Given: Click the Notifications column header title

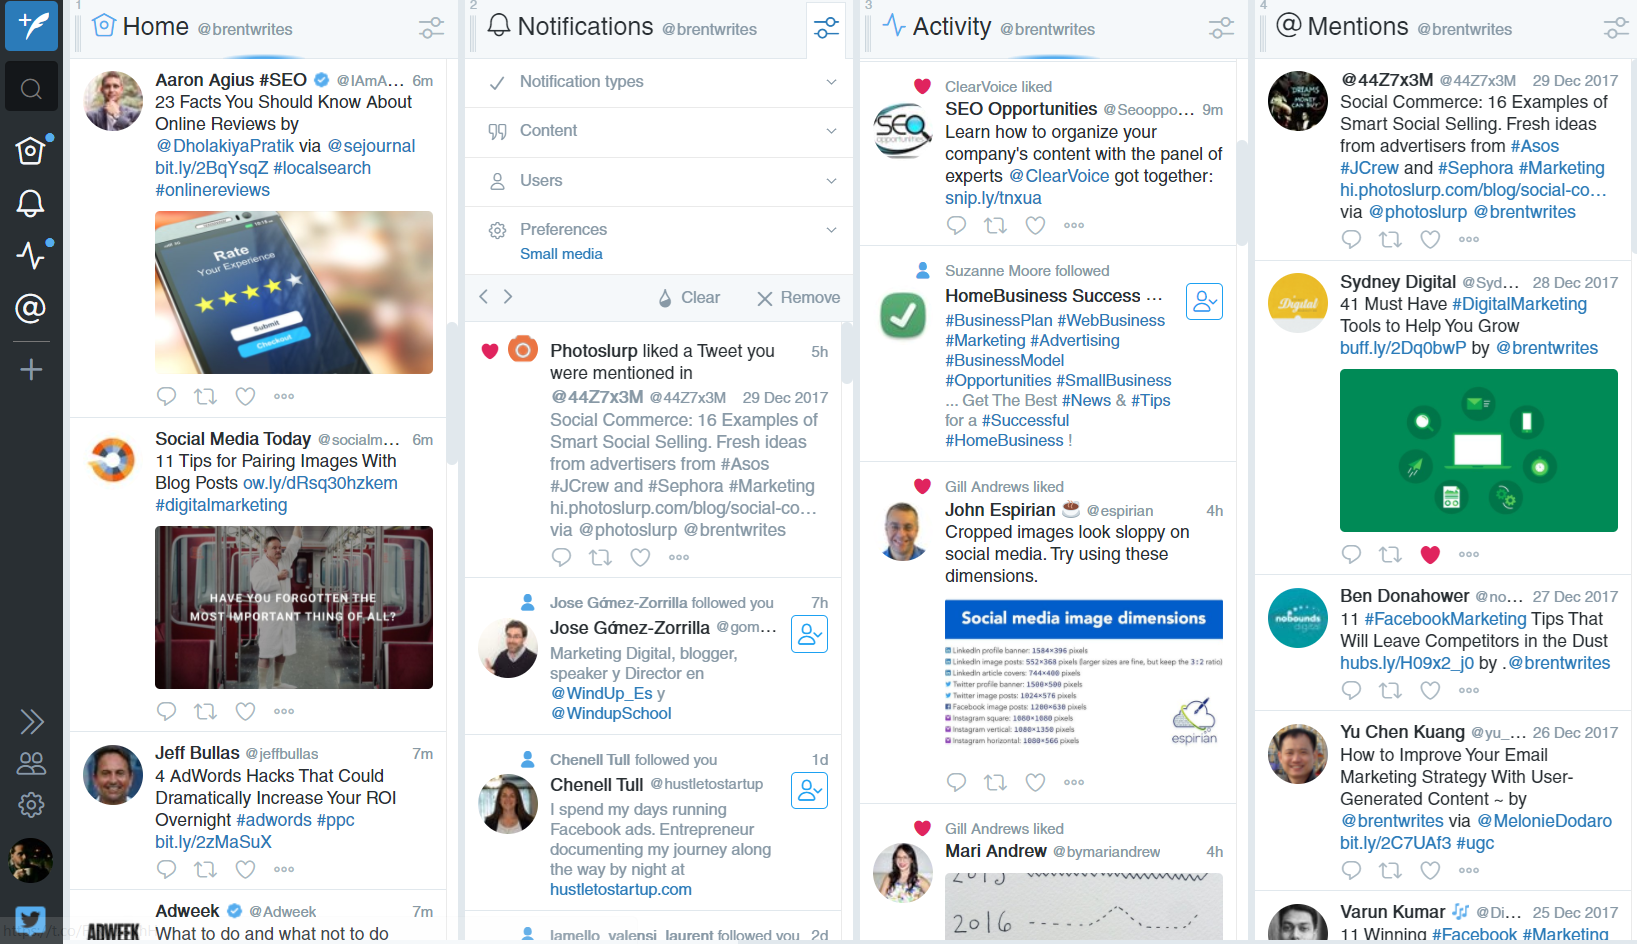Looking at the screenshot, I should pos(585,27).
